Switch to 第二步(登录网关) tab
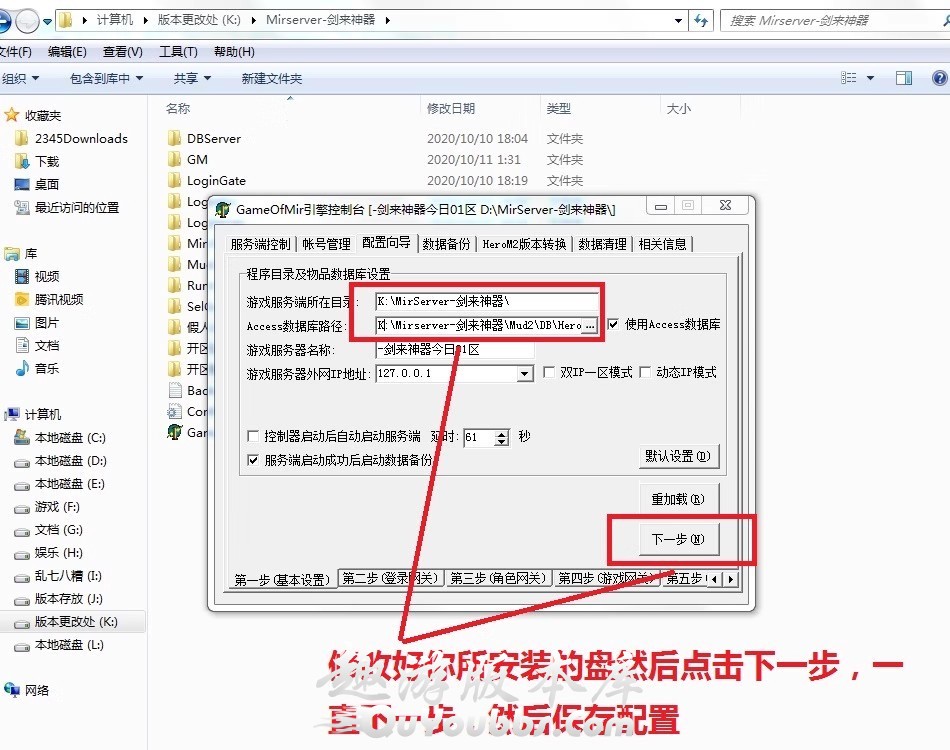 (389, 579)
